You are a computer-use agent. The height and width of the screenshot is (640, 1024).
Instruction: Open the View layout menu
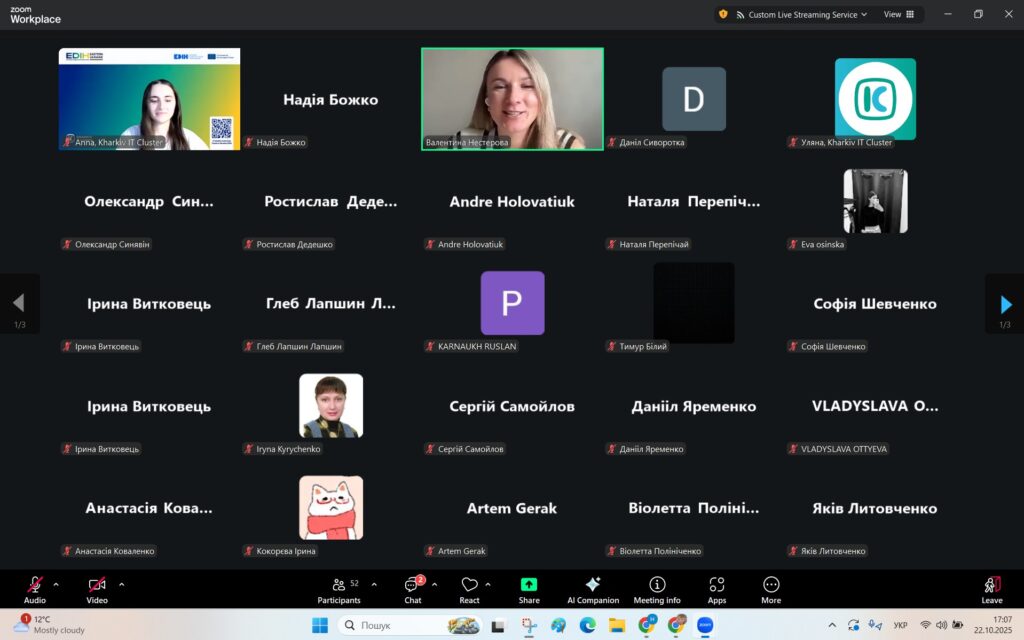[x=897, y=15]
